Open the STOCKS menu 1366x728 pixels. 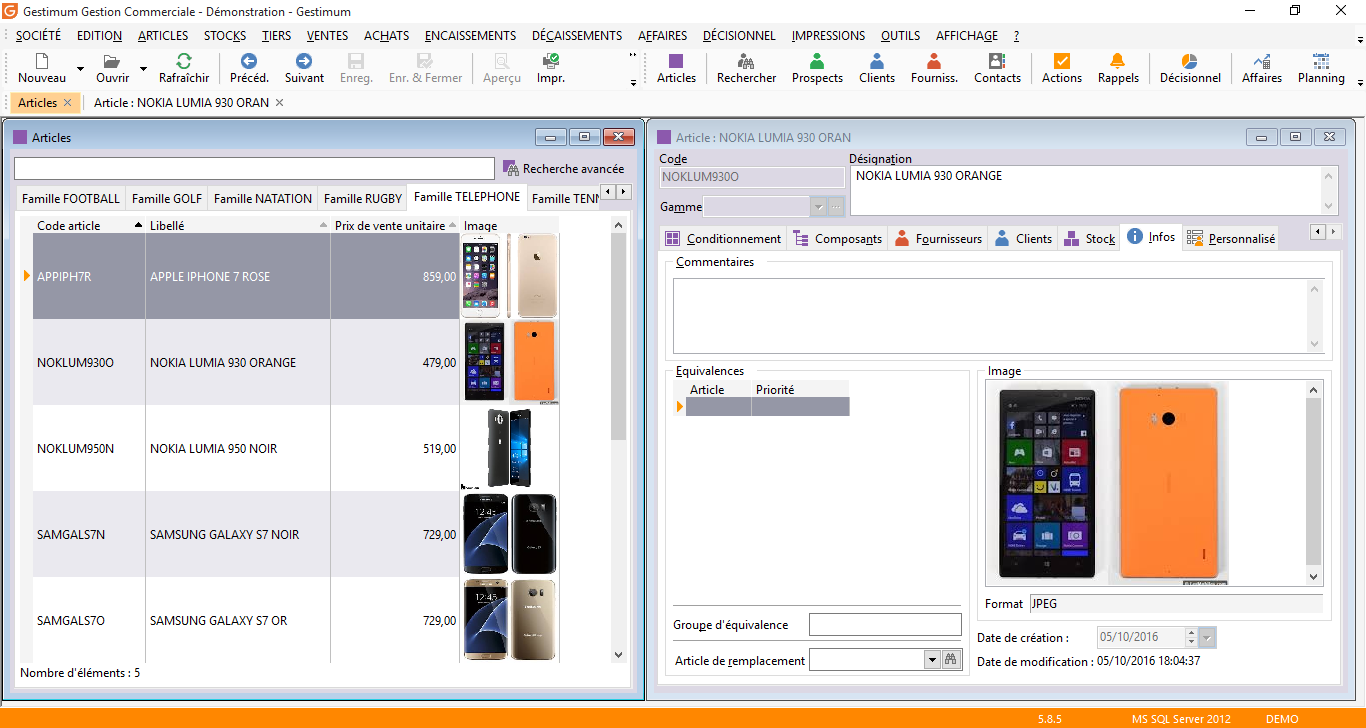click(x=225, y=35)
